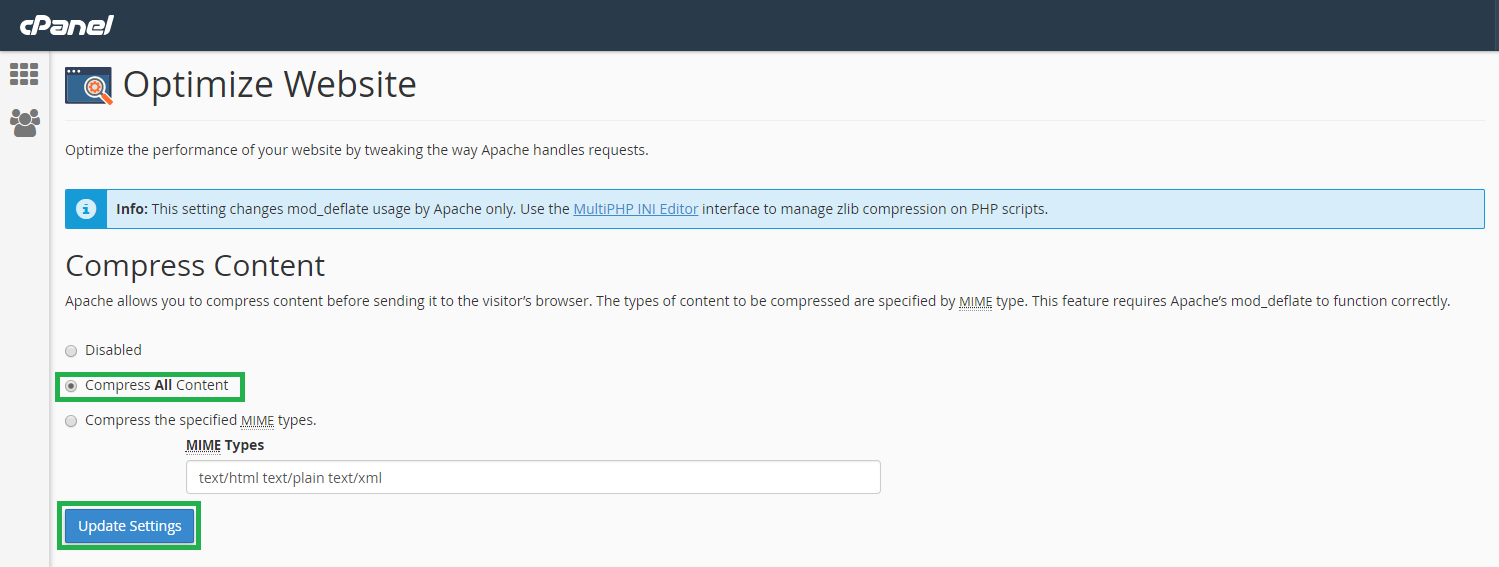Screen dimensions: 1499x567
Task: Click the bold "Info:" text in notice
Action: 132,209
